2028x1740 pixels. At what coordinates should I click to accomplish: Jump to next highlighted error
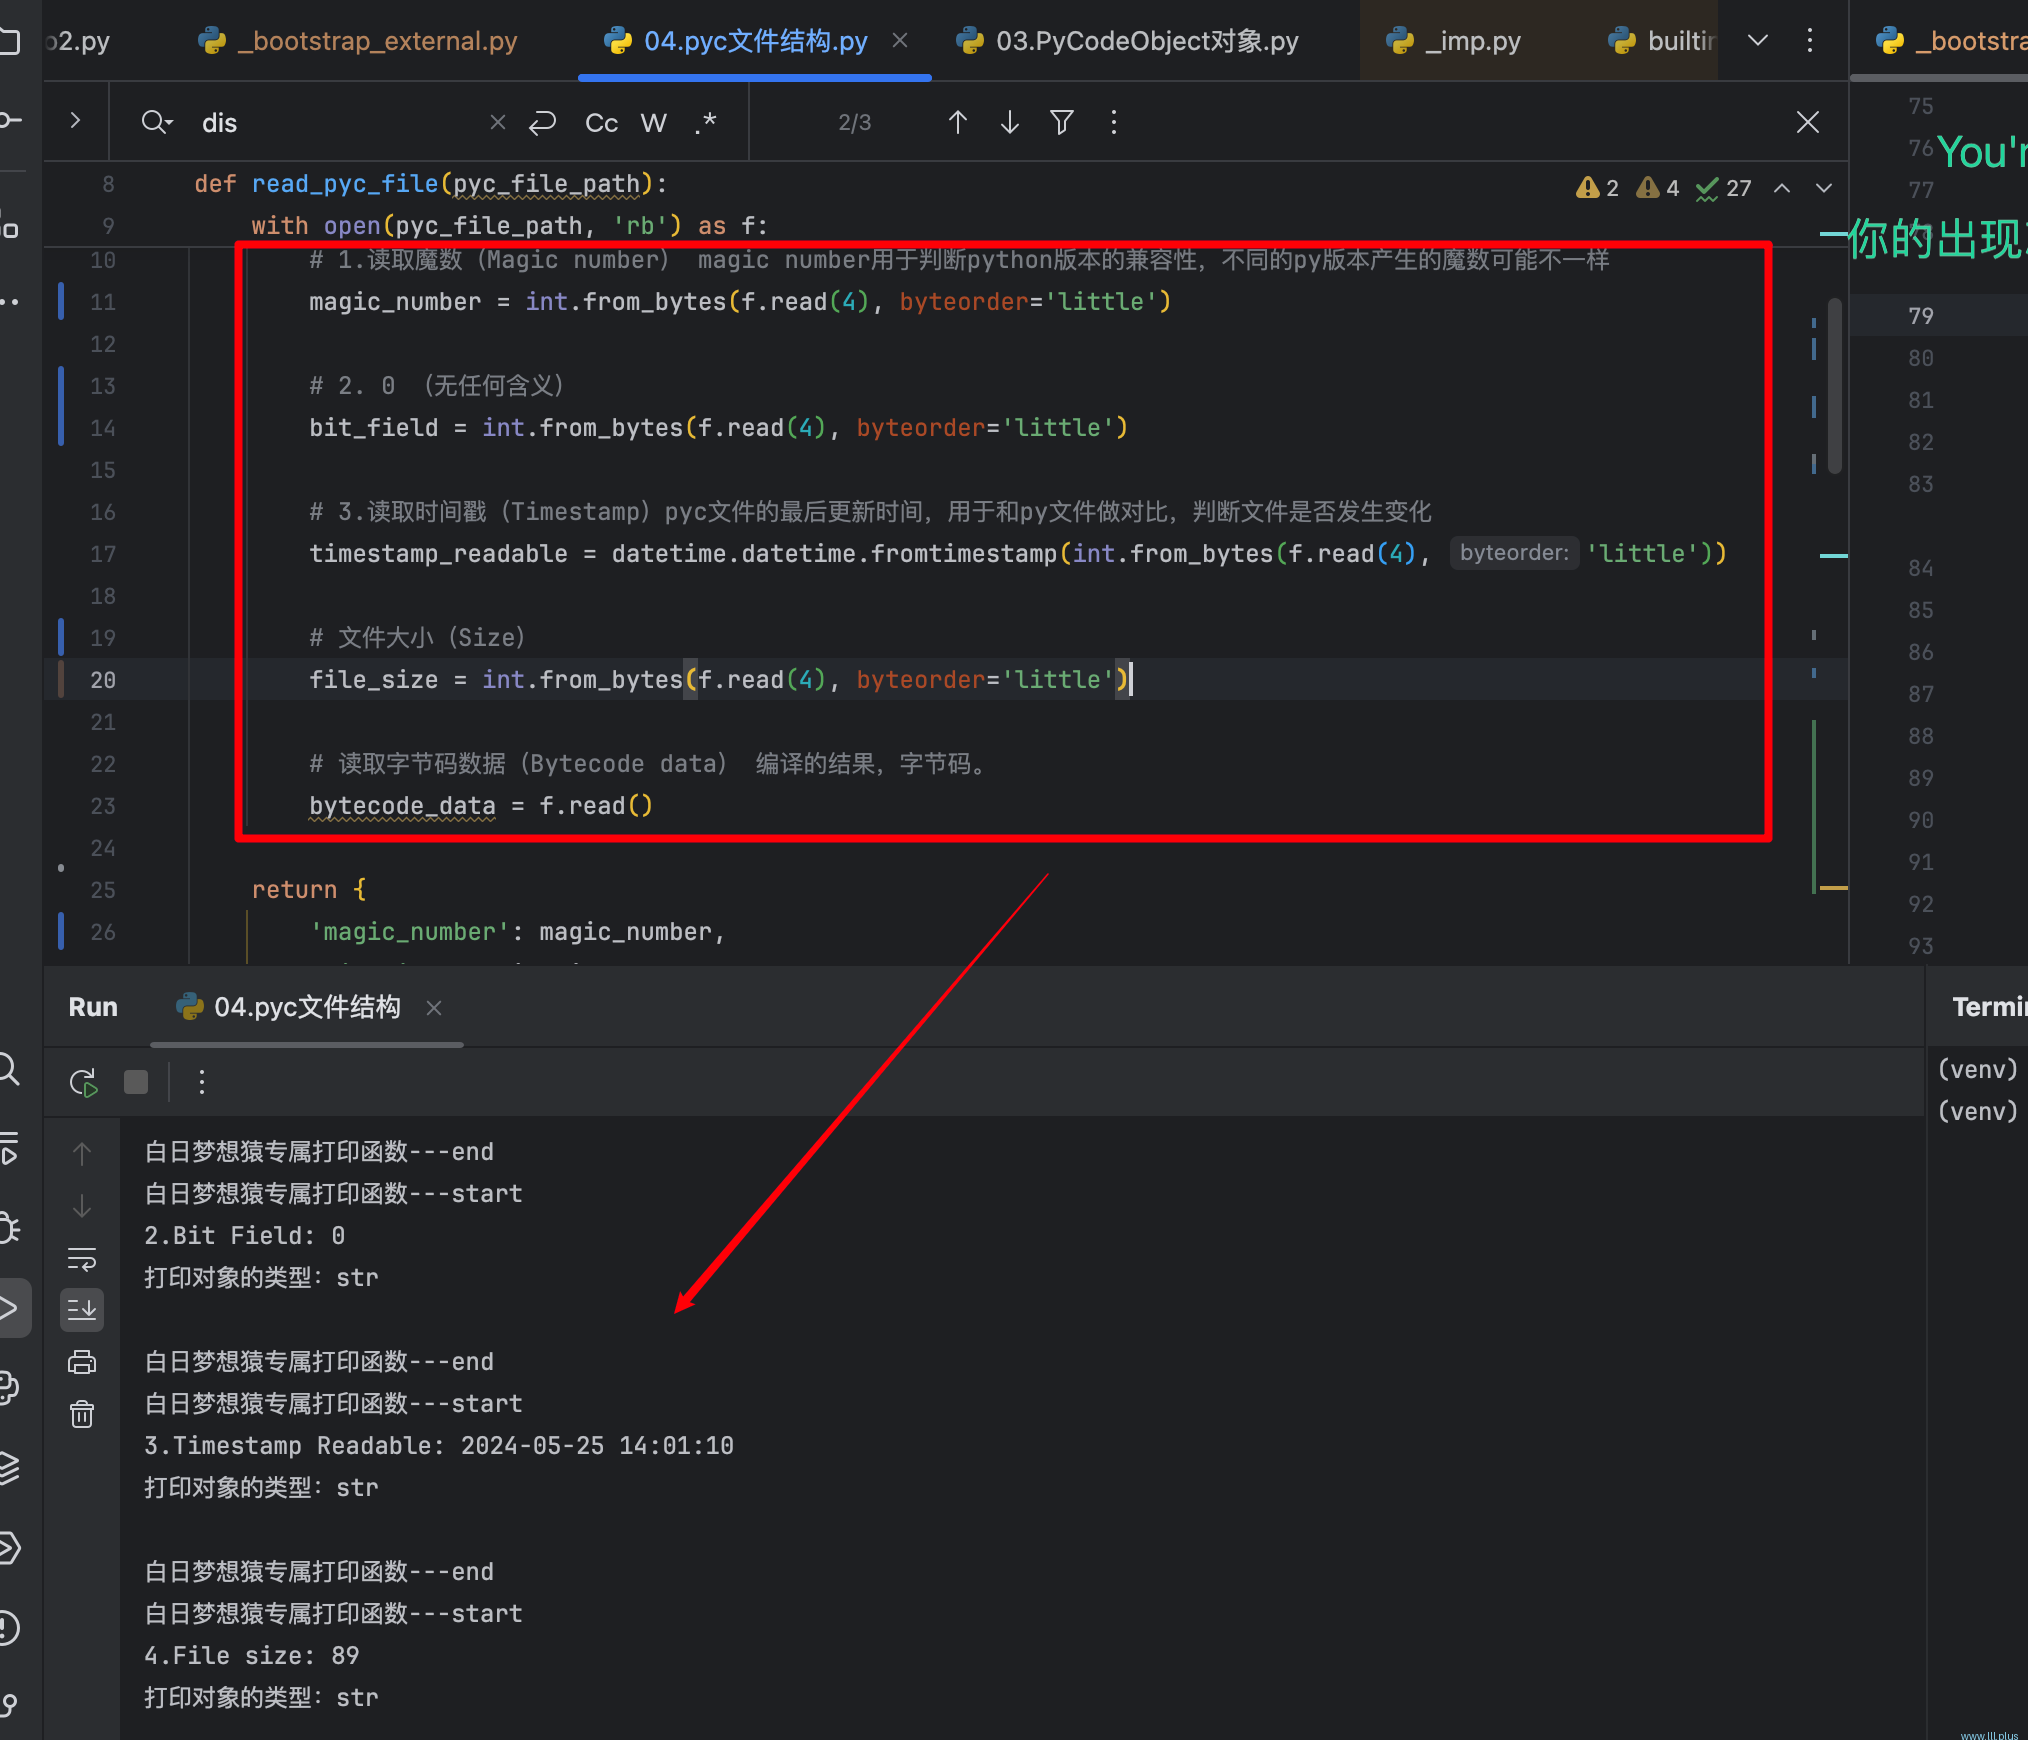coord(1824,188)
